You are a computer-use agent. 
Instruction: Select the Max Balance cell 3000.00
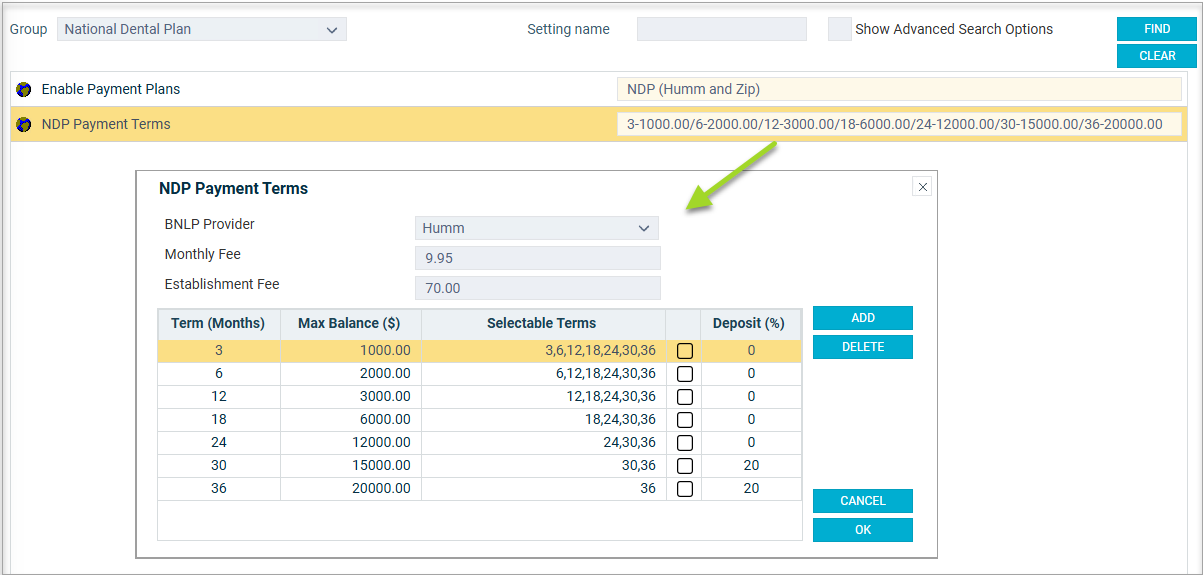tap(350, 397)
